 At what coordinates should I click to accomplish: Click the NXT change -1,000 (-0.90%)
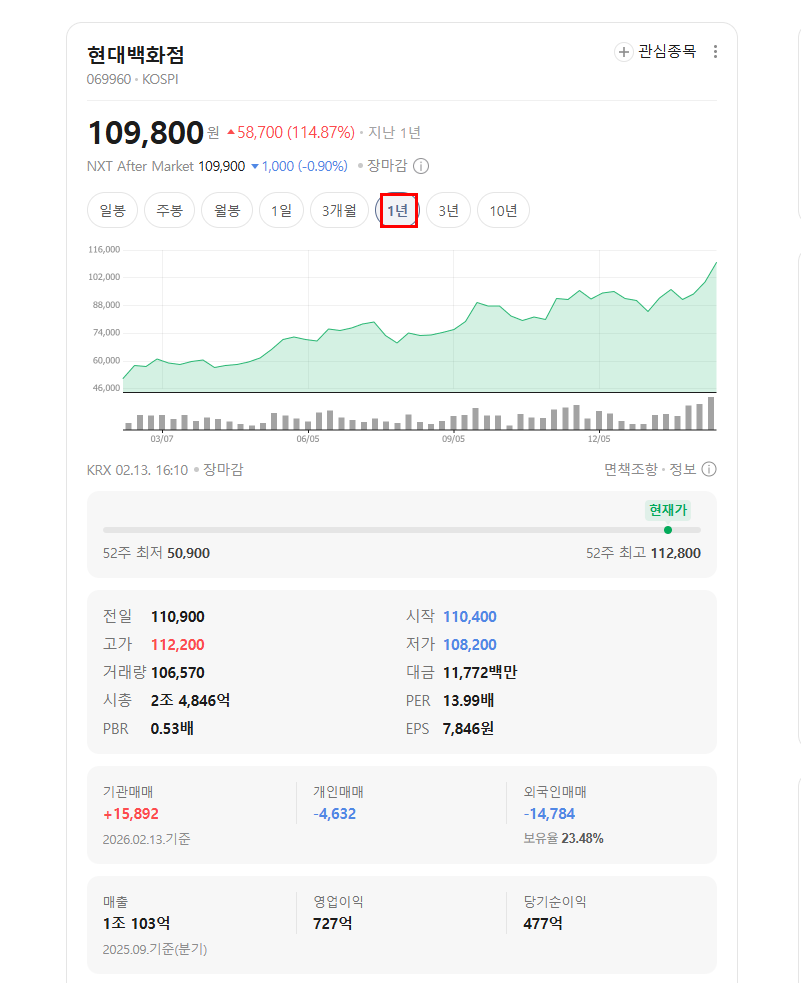[300, 166]
